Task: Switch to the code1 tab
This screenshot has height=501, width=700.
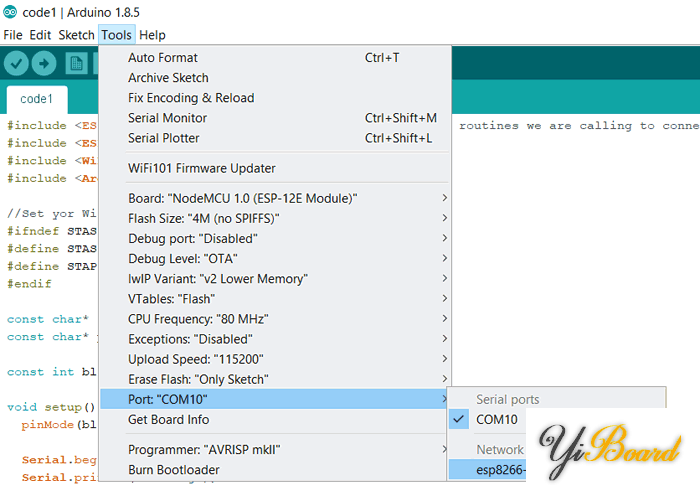Action: tap(37, 99)
